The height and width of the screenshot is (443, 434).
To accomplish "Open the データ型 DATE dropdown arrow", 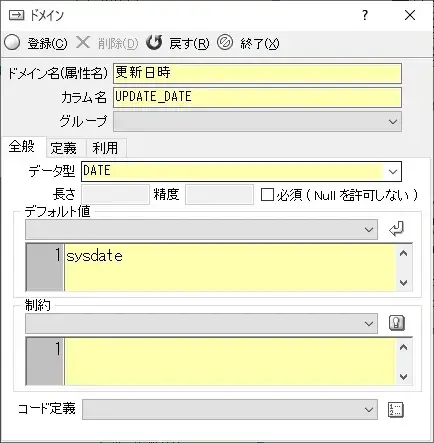I will [393, 172].
